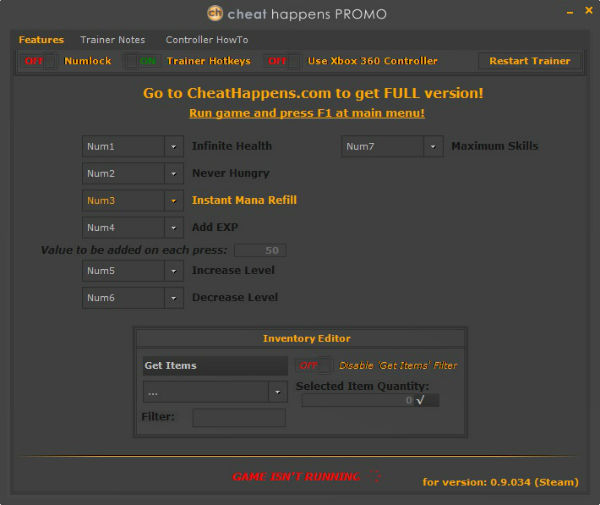Click the Never Hungry label
This screenshot has width=600, height=505.
[x=231, y=173]
